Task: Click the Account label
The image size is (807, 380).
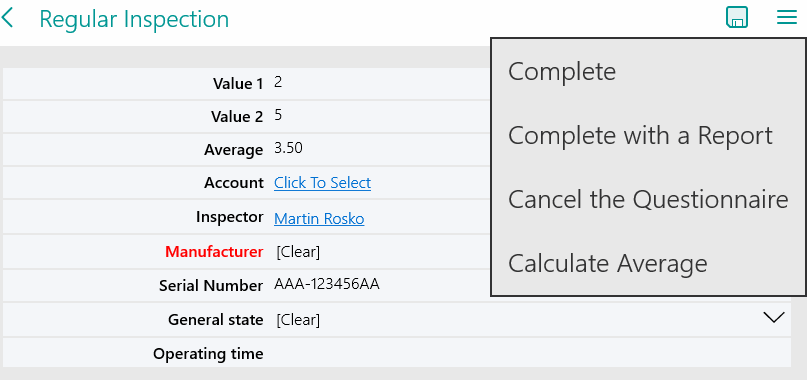Action: tap(234, 183)
